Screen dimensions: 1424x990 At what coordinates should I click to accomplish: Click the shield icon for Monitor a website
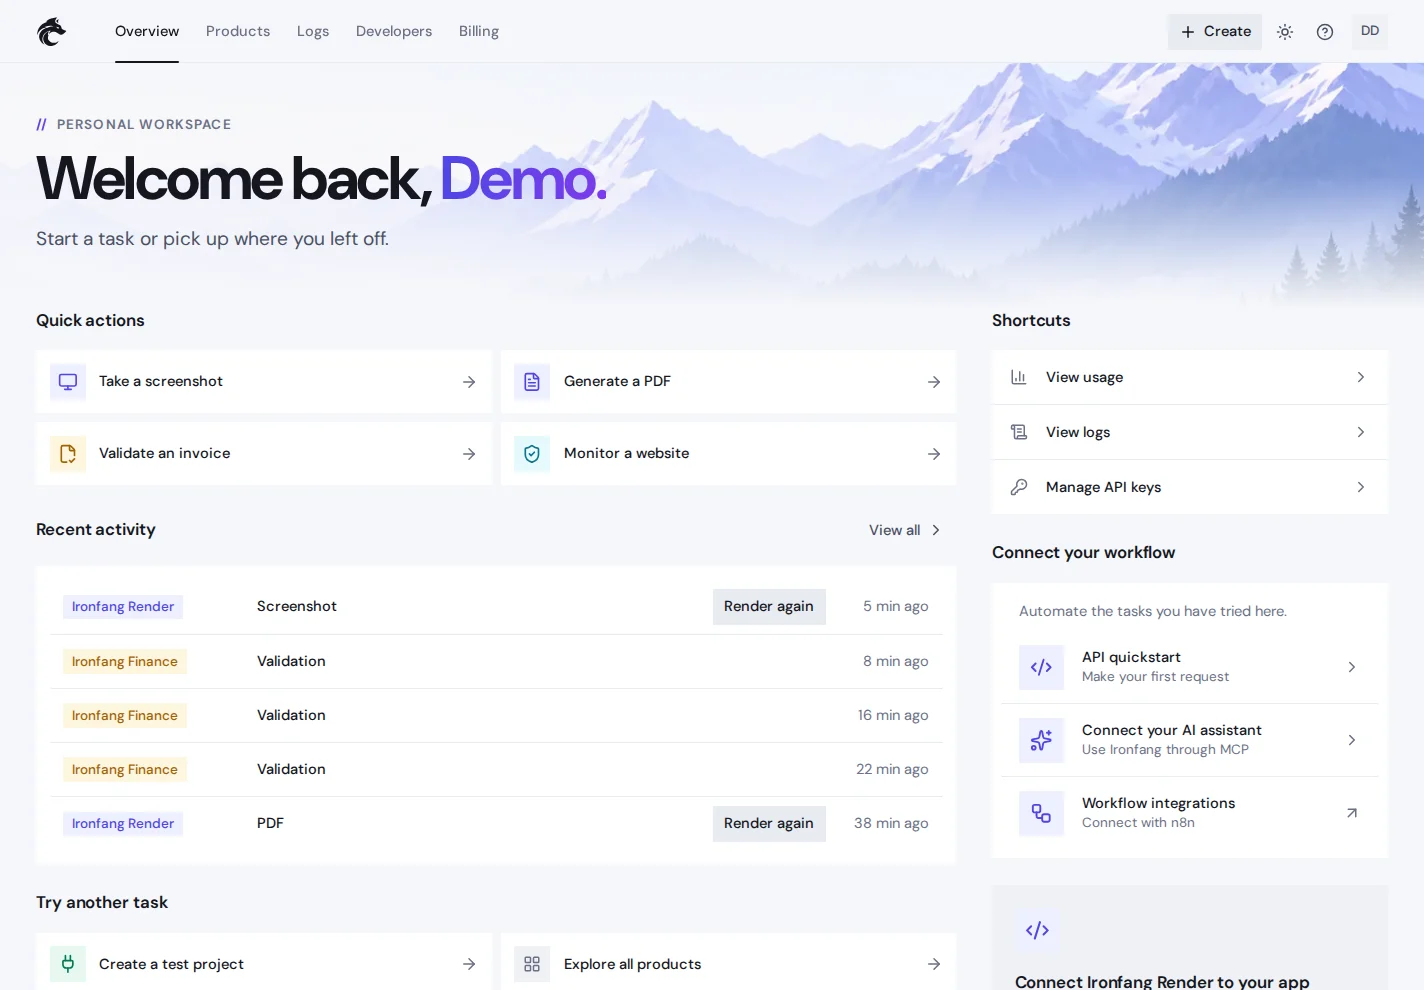coord(532,454)
